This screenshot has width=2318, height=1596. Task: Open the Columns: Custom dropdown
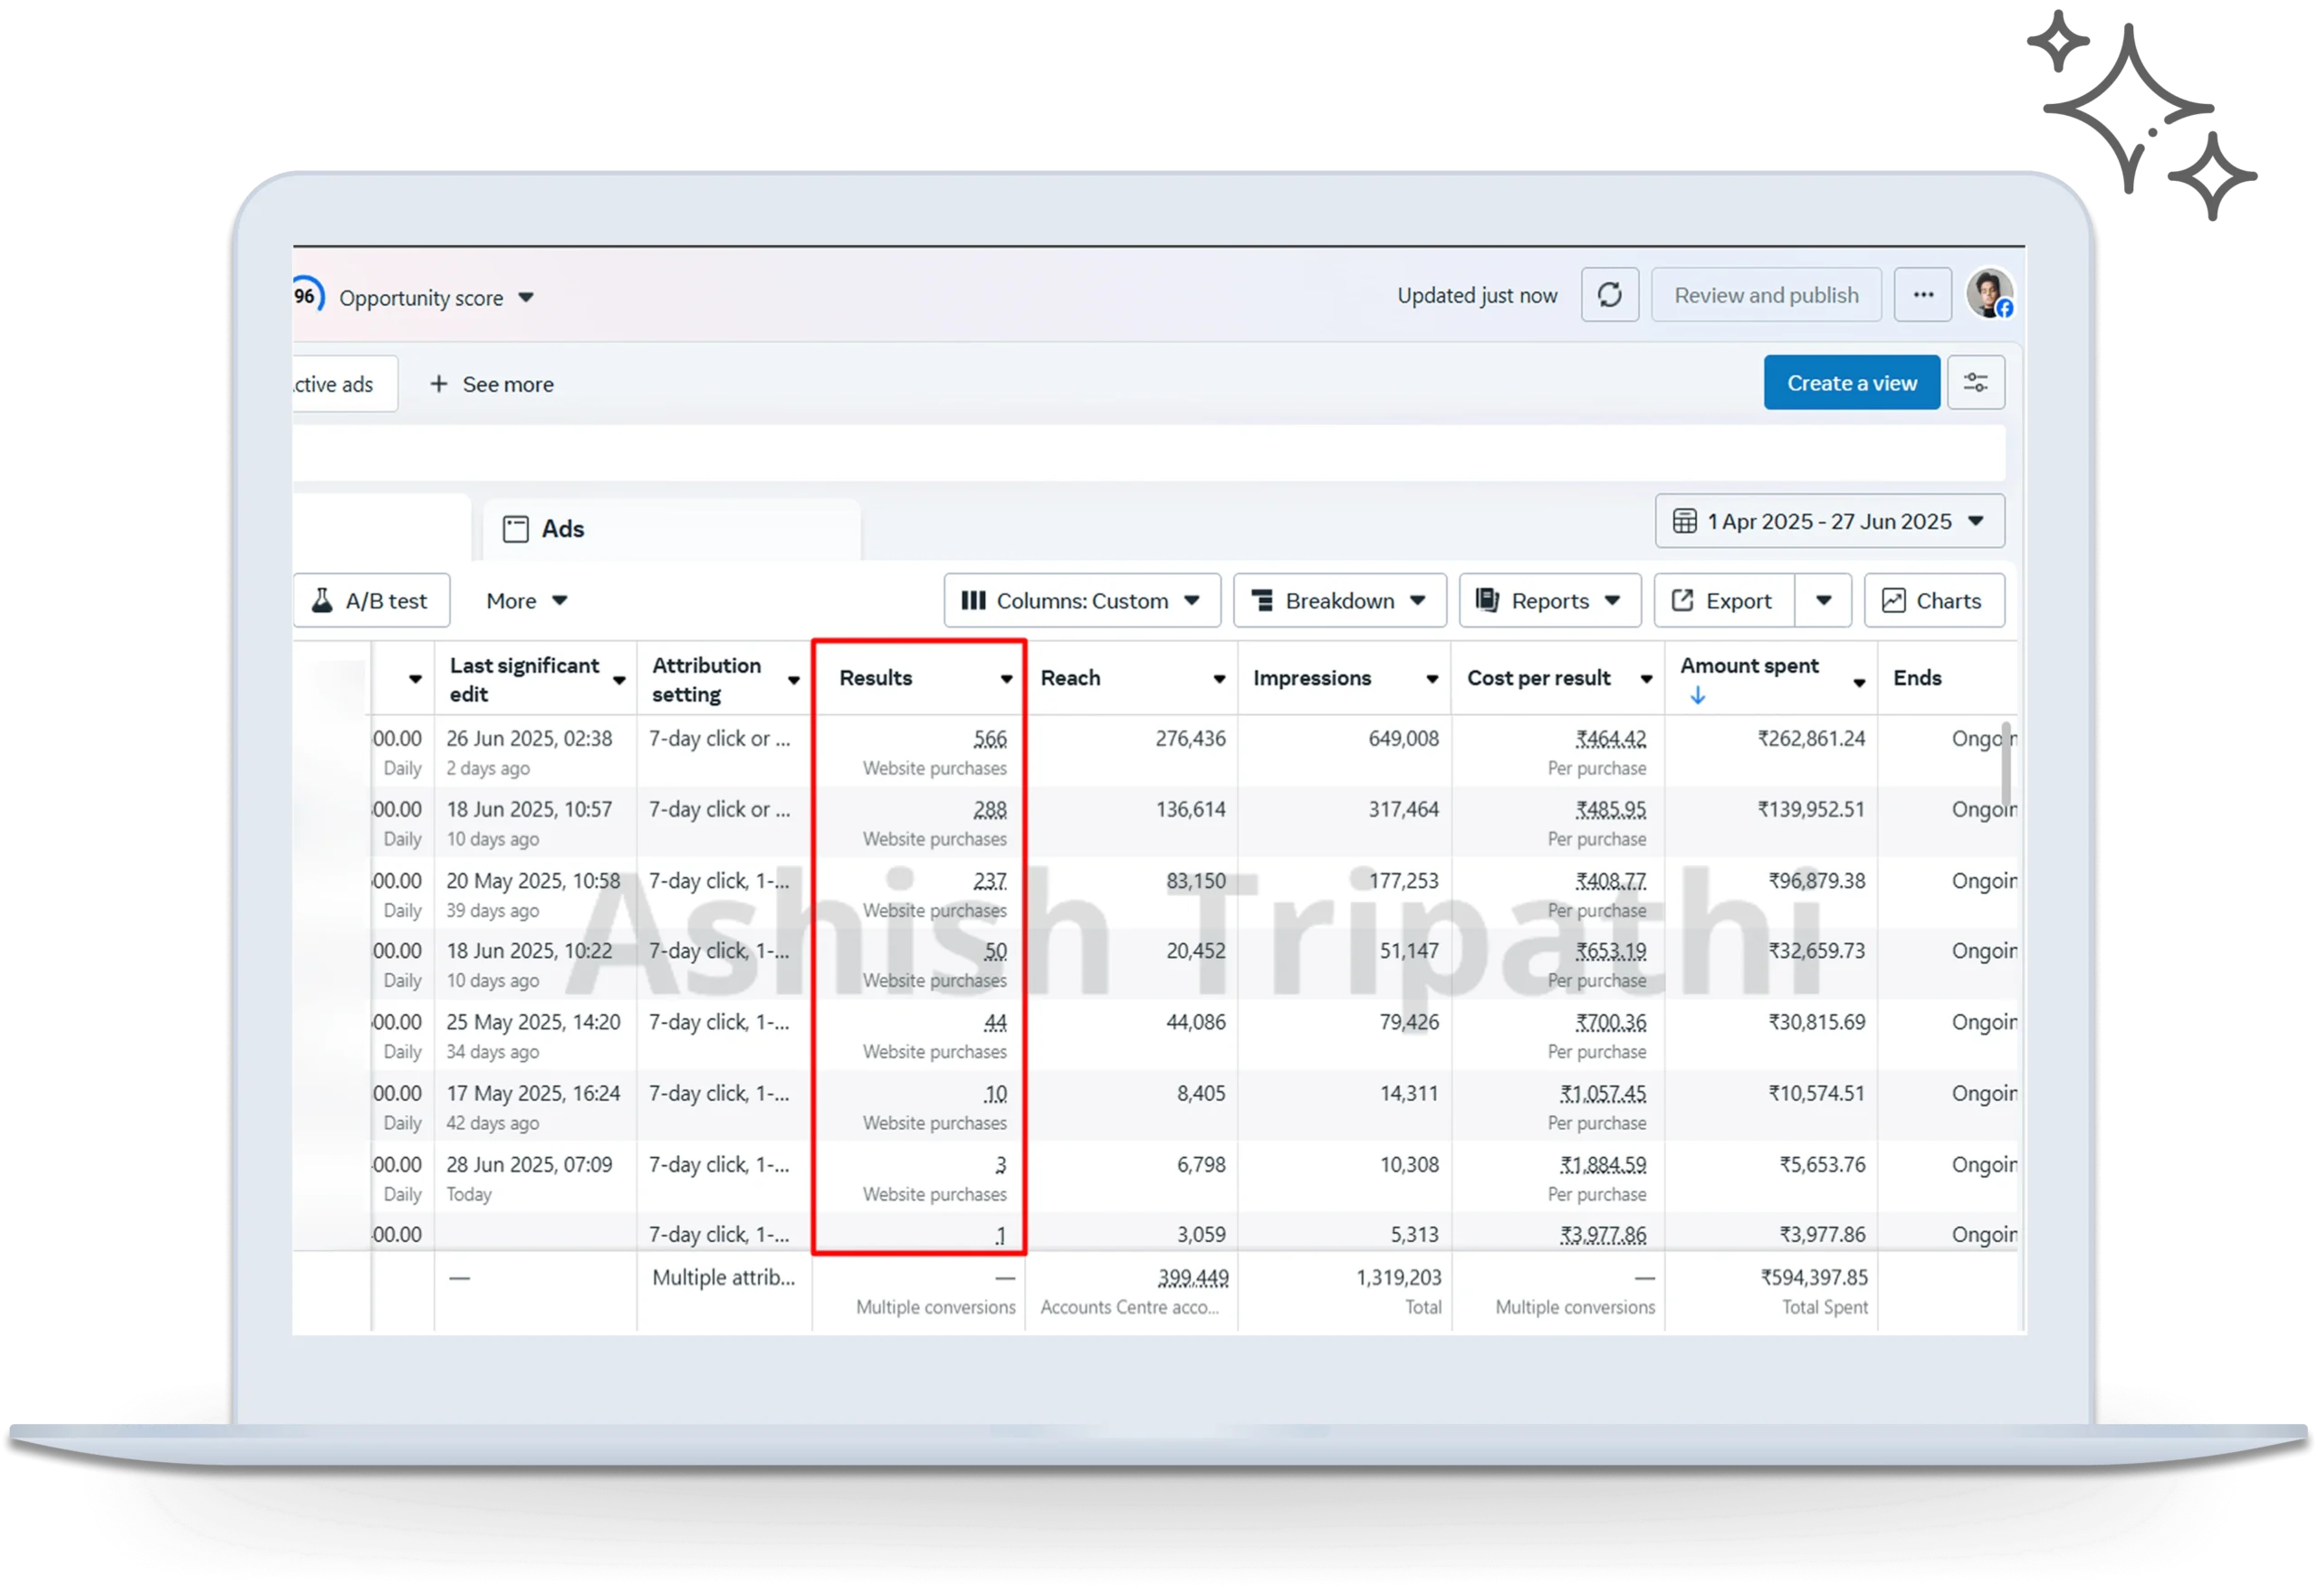click(1081, 601)
